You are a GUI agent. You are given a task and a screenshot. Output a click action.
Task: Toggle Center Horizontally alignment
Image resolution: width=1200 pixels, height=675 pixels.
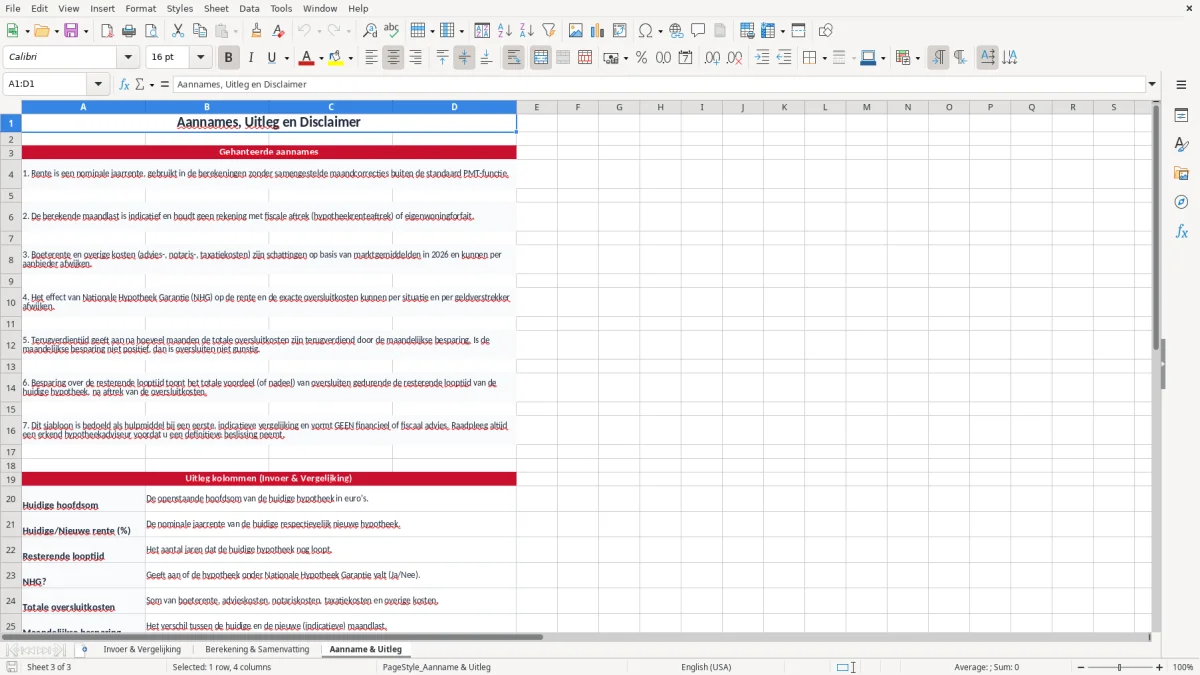[x=393, y=58]
